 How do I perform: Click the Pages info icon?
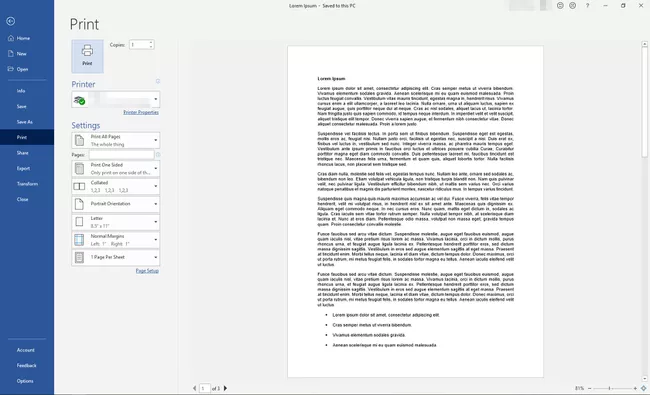[x=158, y=155]
